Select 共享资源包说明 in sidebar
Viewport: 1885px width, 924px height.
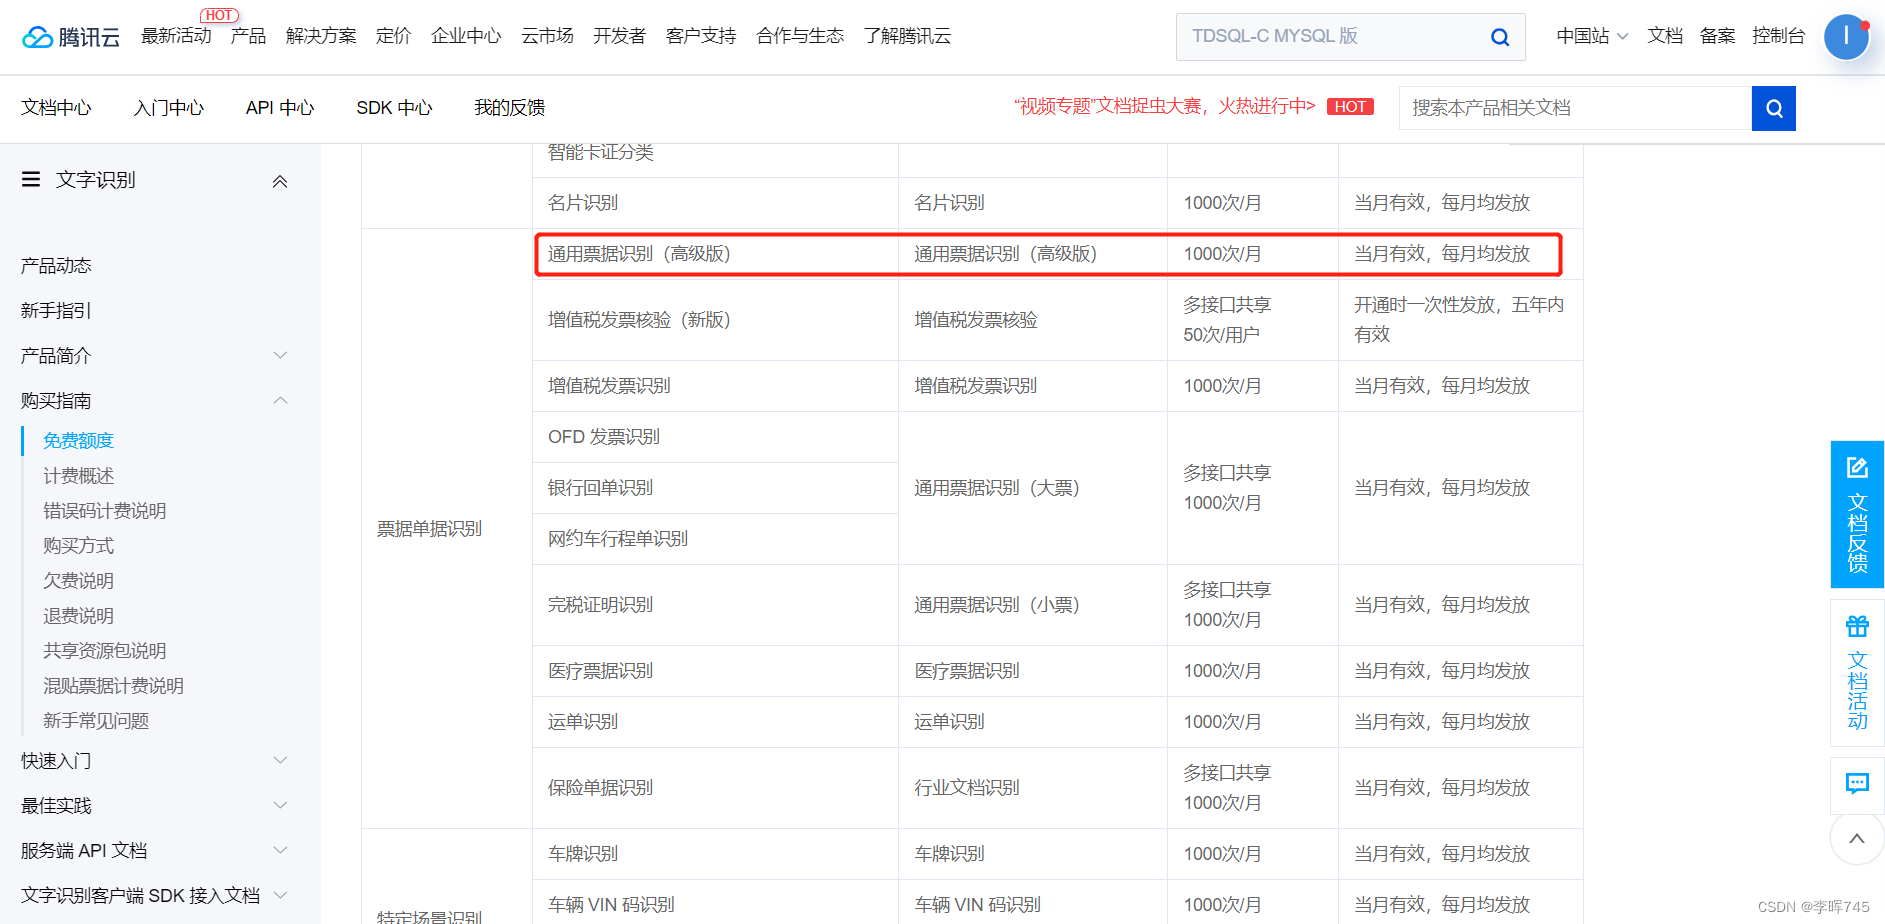104,651
